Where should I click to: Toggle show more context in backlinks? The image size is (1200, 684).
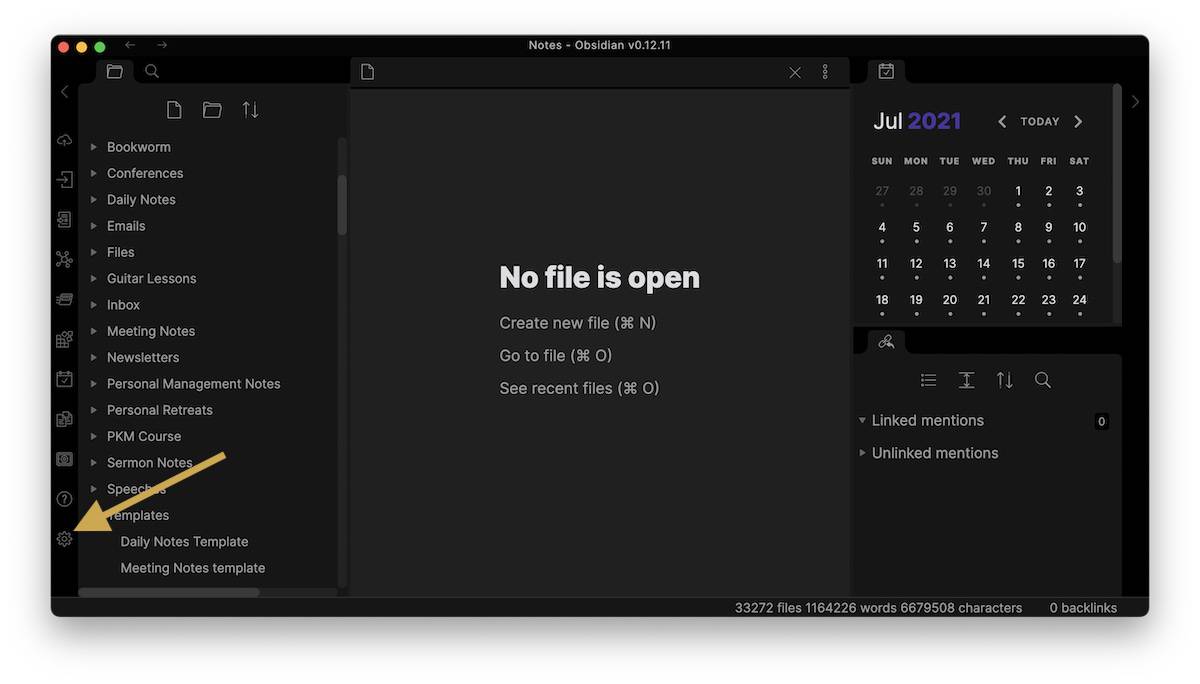coord(966,380)
